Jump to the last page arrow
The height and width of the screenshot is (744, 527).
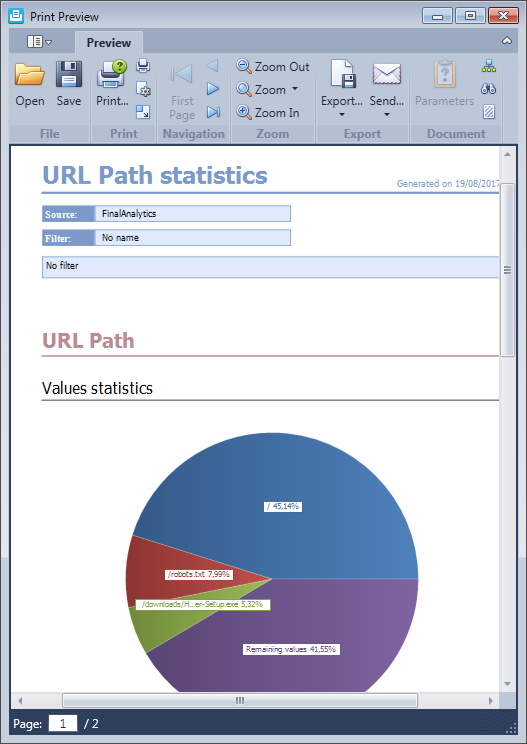point(213,112)
